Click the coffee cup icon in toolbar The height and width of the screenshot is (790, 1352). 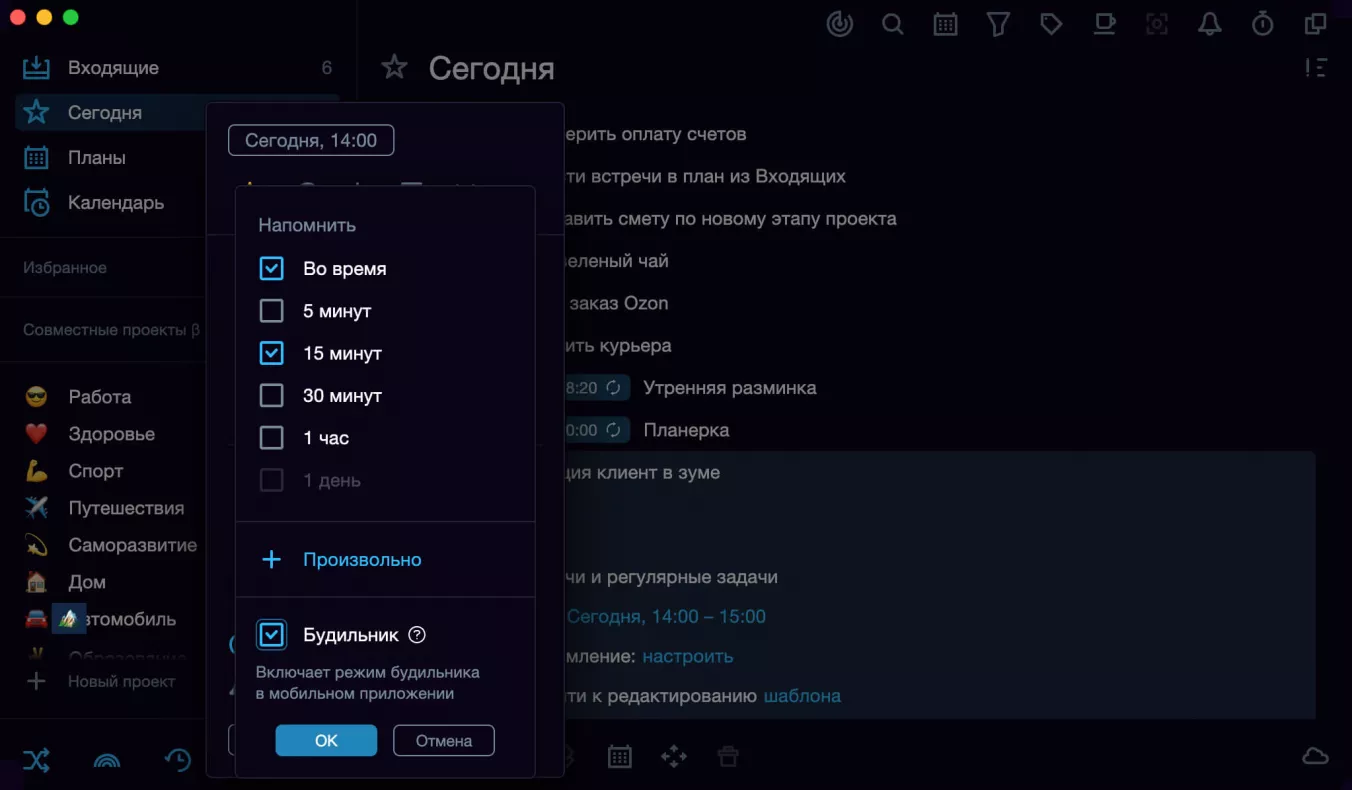pyautogui.click(x=1104, y=24)
